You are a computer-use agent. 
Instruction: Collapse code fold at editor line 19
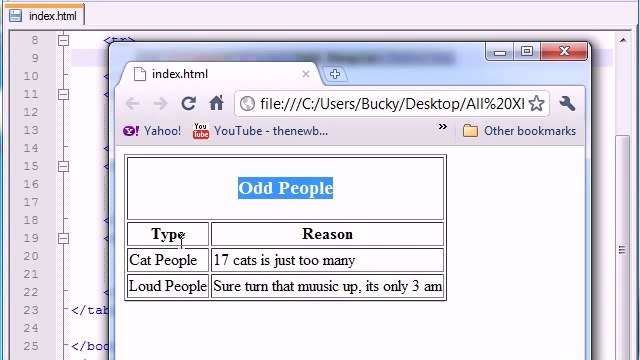pos(63,238)
